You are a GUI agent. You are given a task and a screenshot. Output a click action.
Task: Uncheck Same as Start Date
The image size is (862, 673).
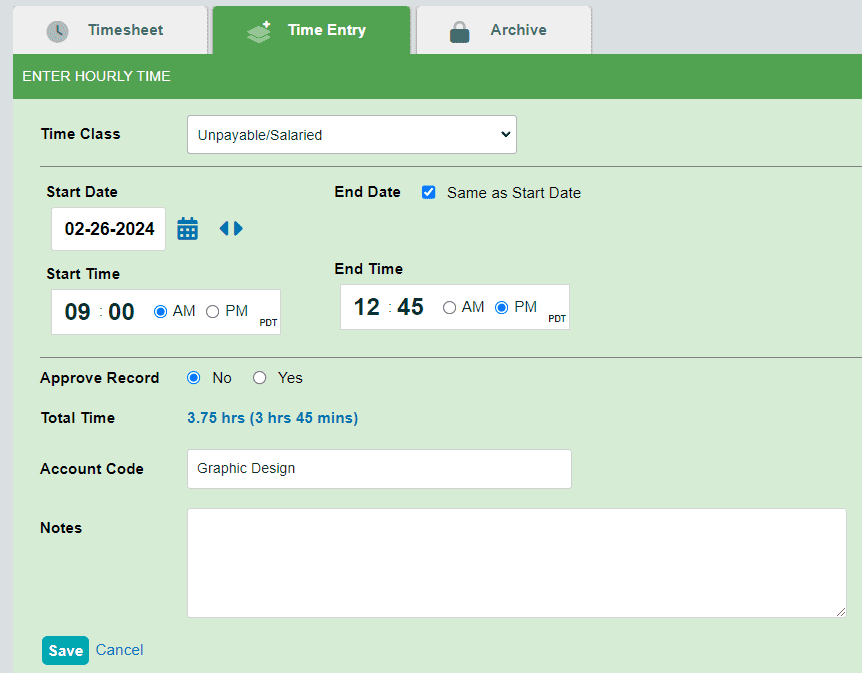[428, 192]
